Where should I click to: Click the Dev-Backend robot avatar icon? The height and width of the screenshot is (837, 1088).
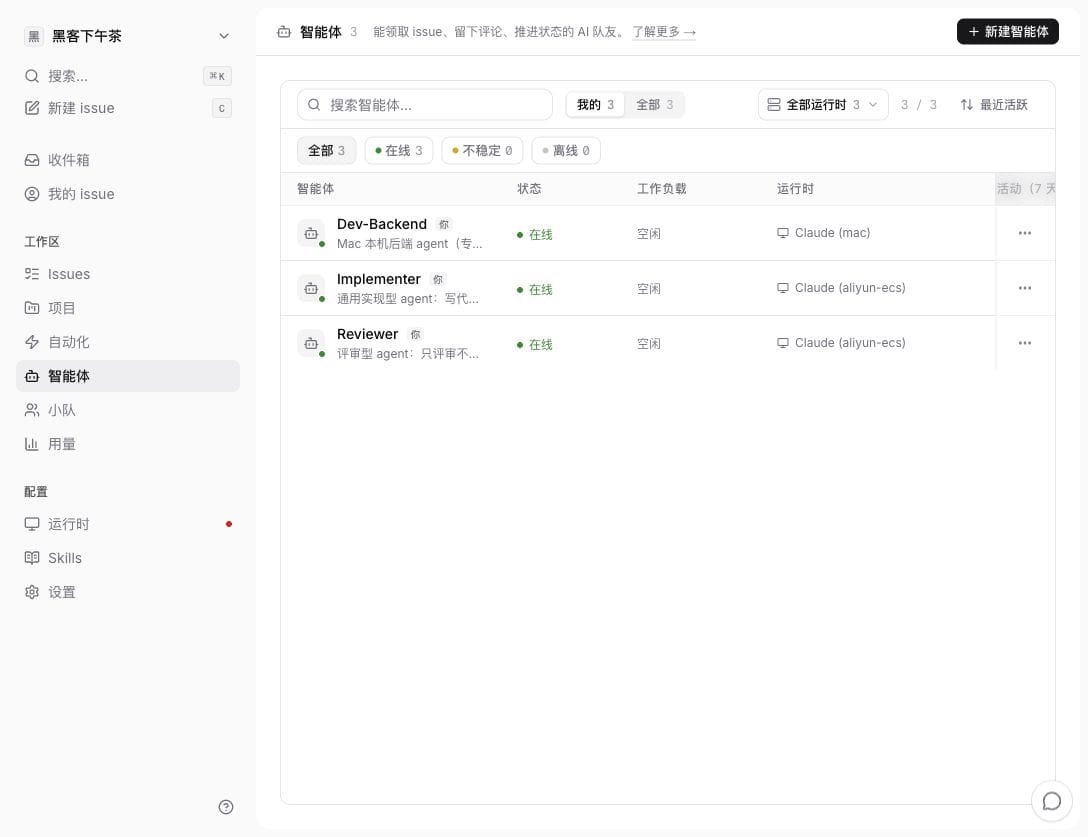[311, 233]
